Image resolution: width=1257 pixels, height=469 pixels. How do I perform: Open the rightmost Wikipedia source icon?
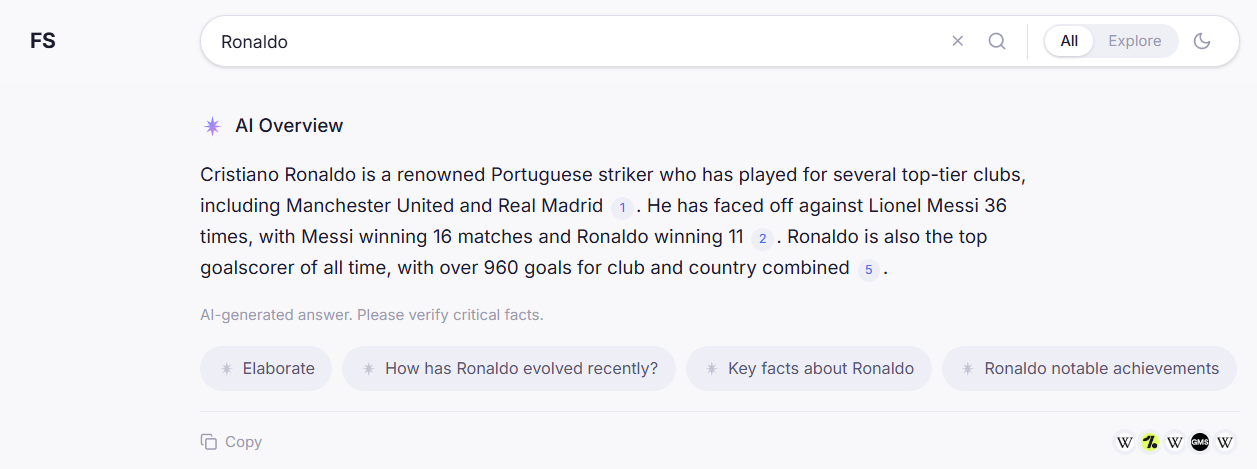[x=1225, y=442]
